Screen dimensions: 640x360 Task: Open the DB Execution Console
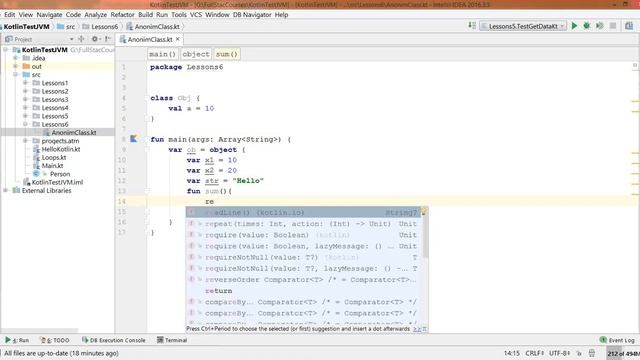click(113, 340)
